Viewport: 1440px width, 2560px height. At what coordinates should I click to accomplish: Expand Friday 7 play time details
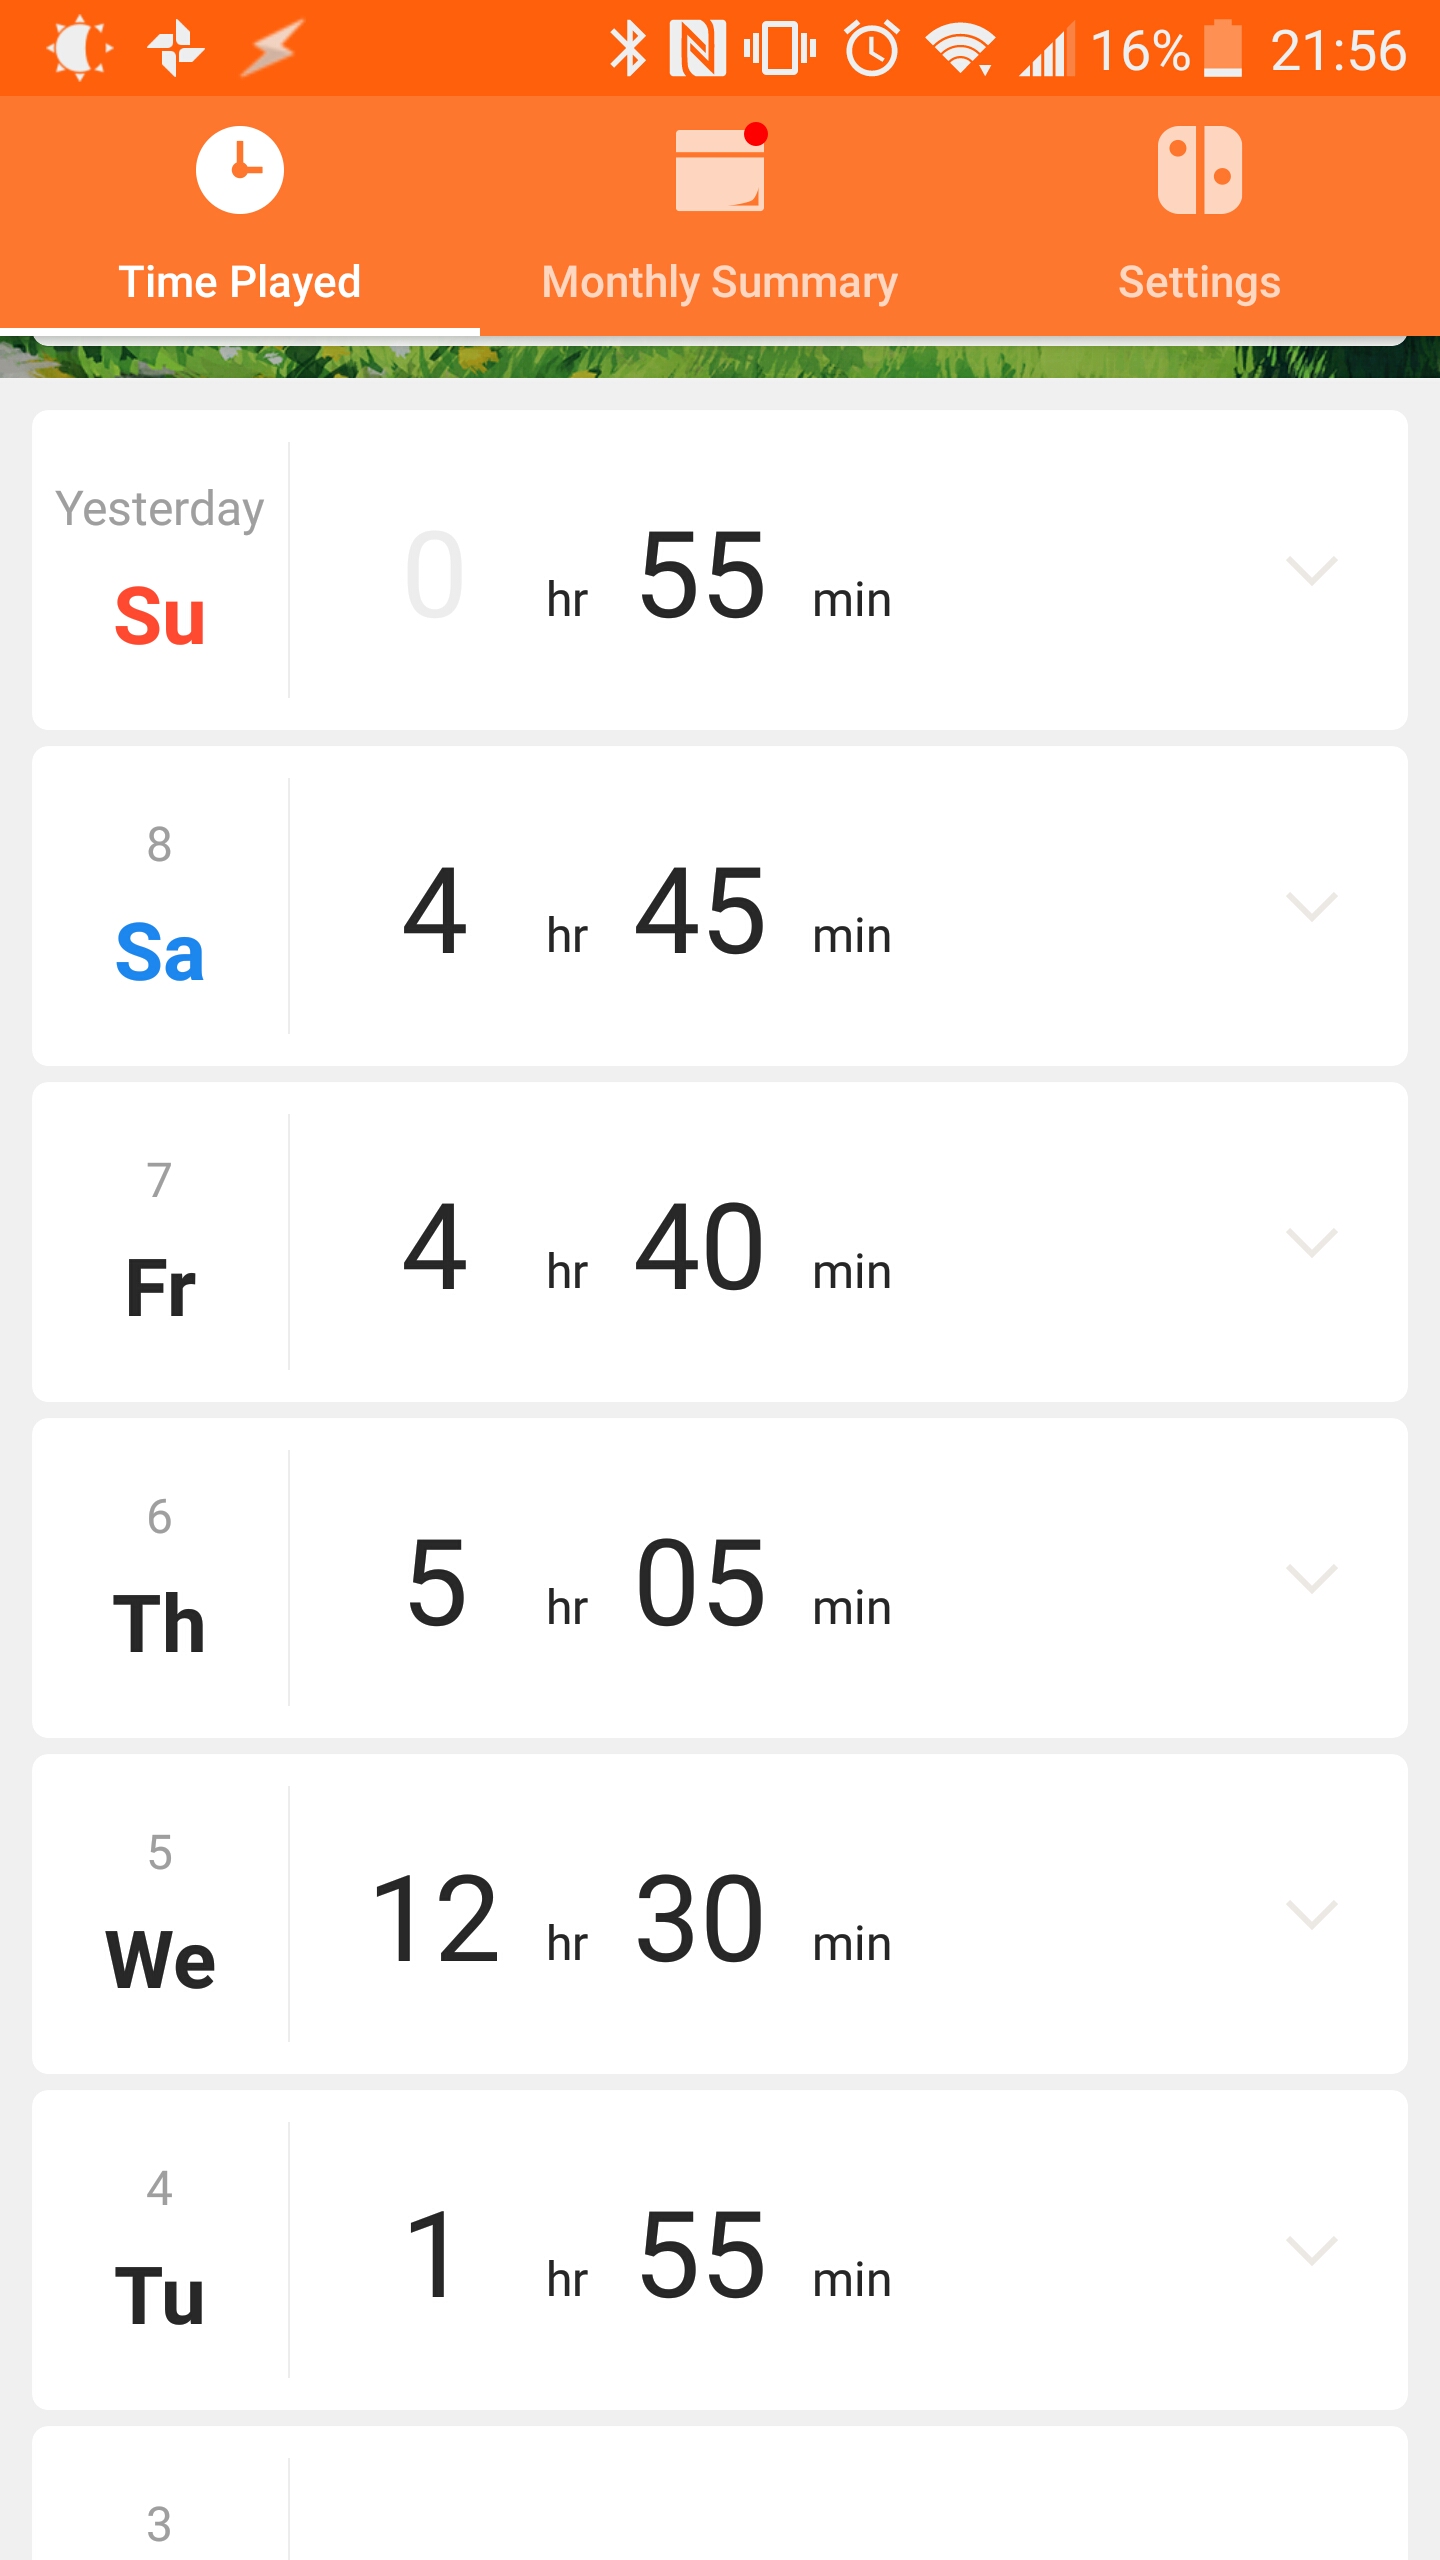pos(1311,1242)
